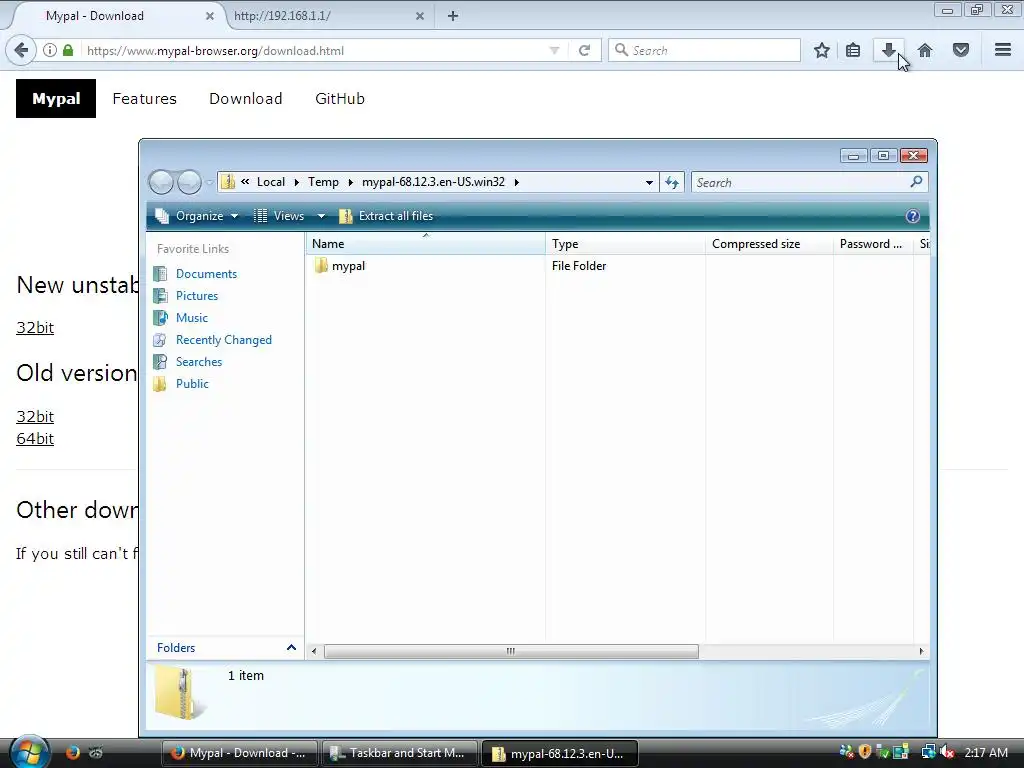This screenshot has width=1024, height=768.
Task: Click the 2:17 AM system clock
Action: [x=985, y=752]
